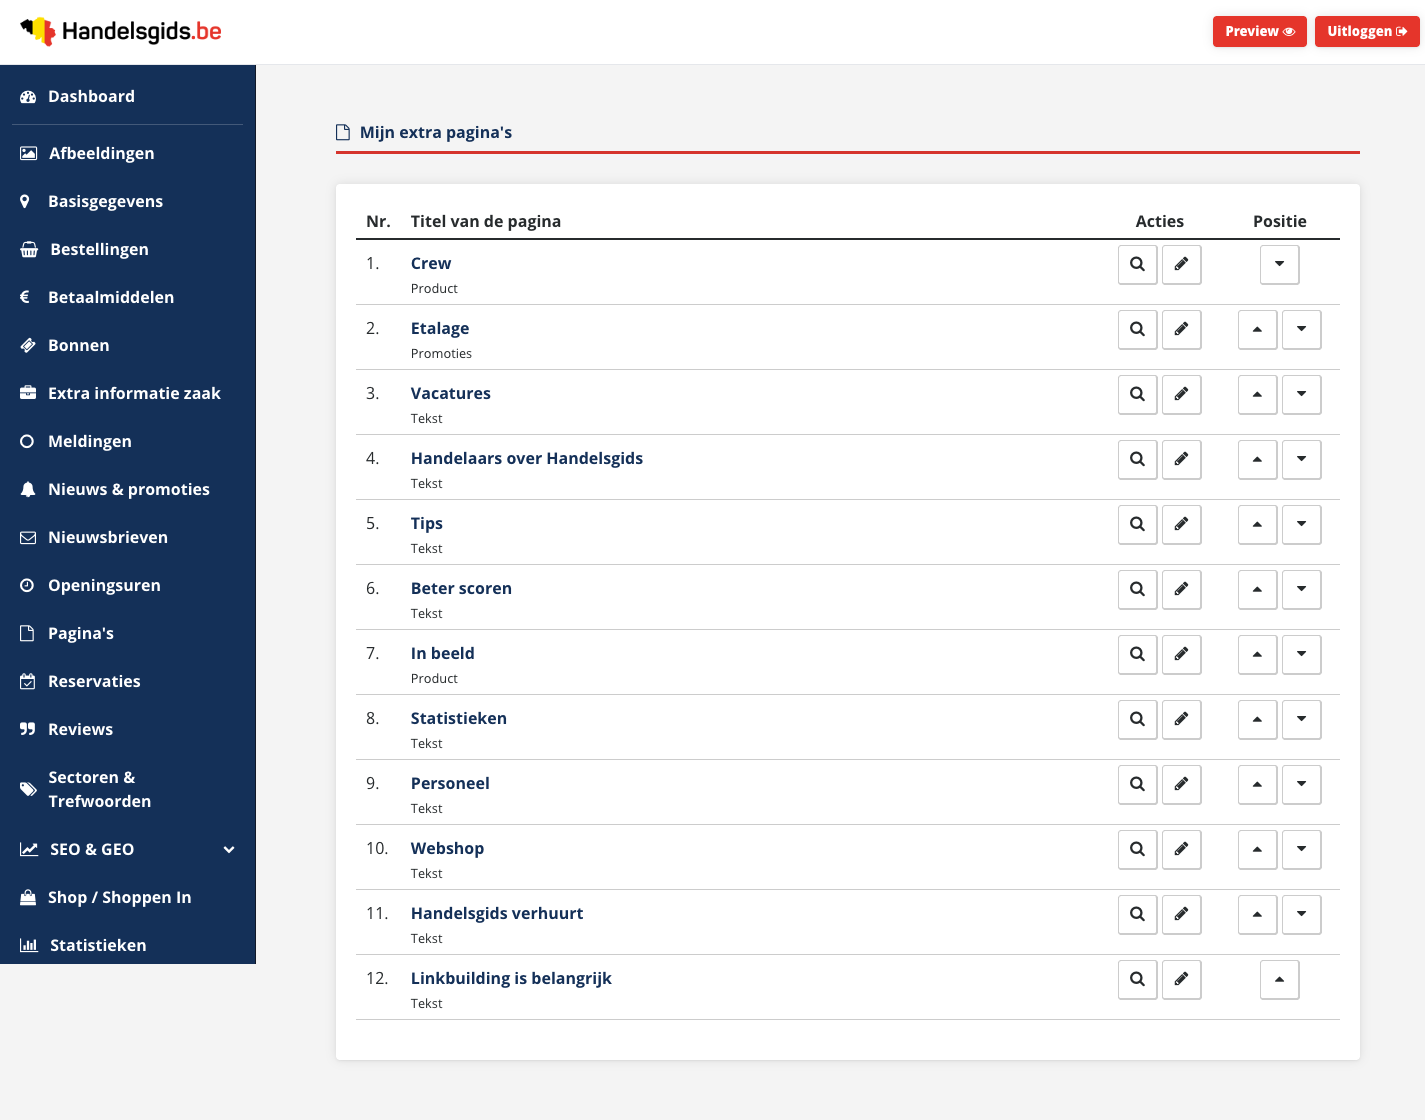Image resolution: width=1425 pixels, height=1120 pixels.
Task: Open Bonnen ticket icon item
Action: [x=128, y=345]
